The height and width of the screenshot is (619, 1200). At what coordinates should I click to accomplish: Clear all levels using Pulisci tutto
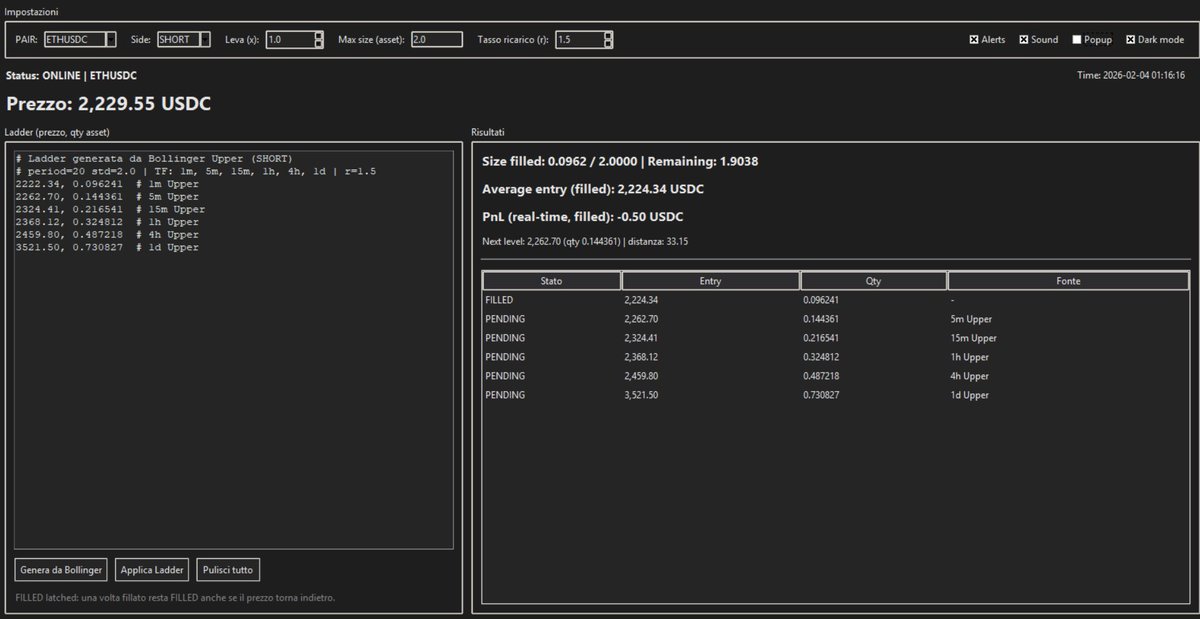tap(228, 569)
